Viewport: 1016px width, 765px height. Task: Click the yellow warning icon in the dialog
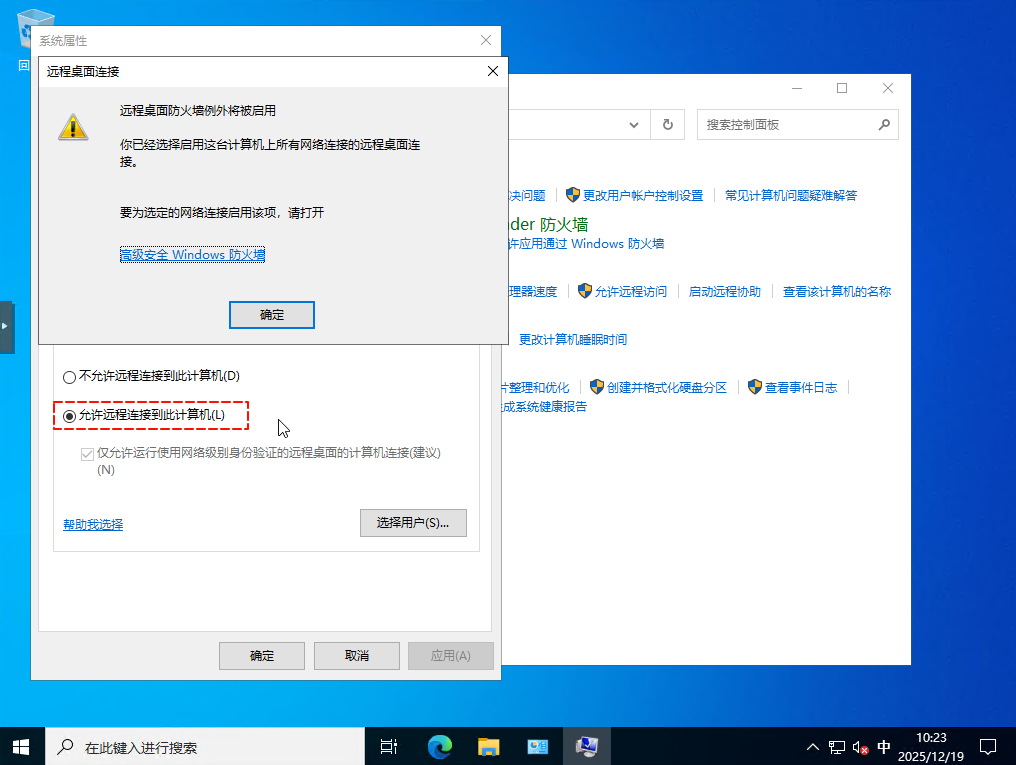pyautogui.click(x=72, y=126)
